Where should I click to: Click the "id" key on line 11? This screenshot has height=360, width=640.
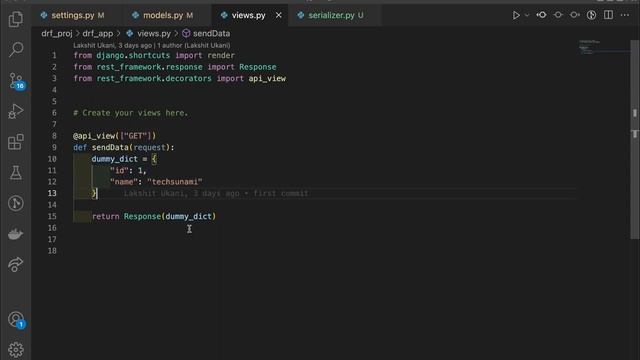point(119,170)
